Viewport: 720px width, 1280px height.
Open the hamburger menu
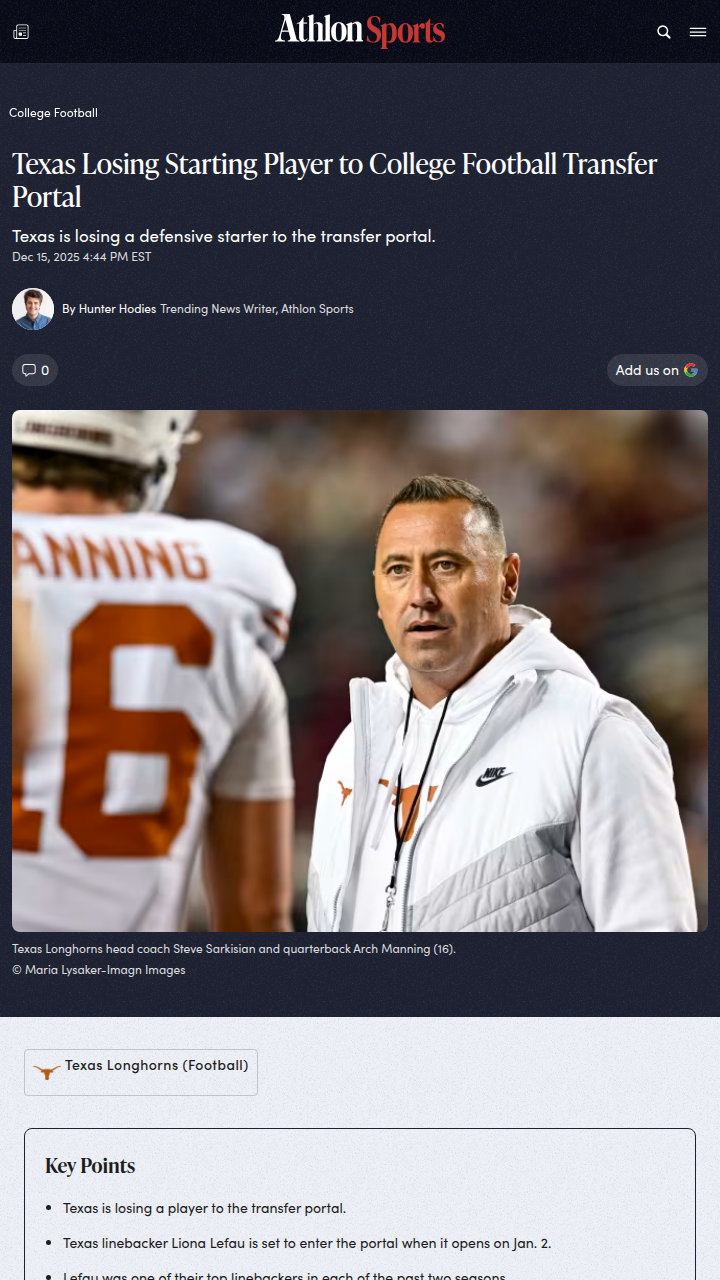click(698, 32)
